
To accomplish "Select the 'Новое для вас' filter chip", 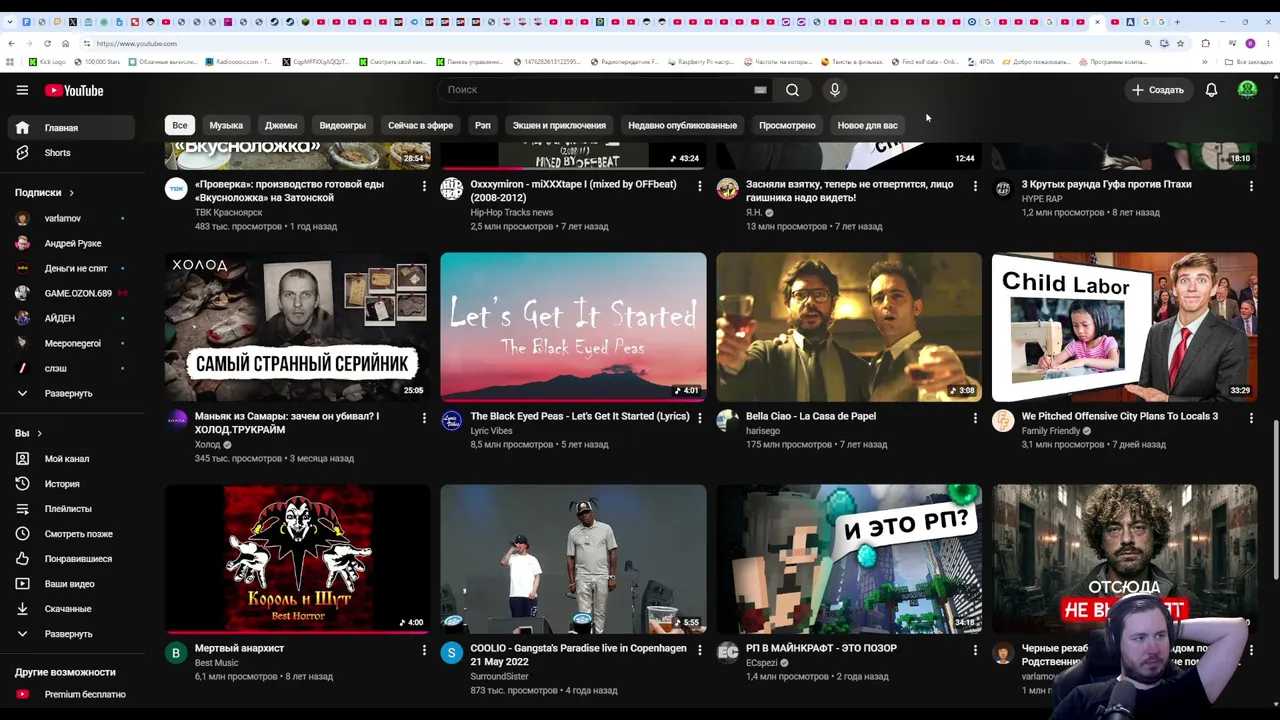I will pos(867,126).
